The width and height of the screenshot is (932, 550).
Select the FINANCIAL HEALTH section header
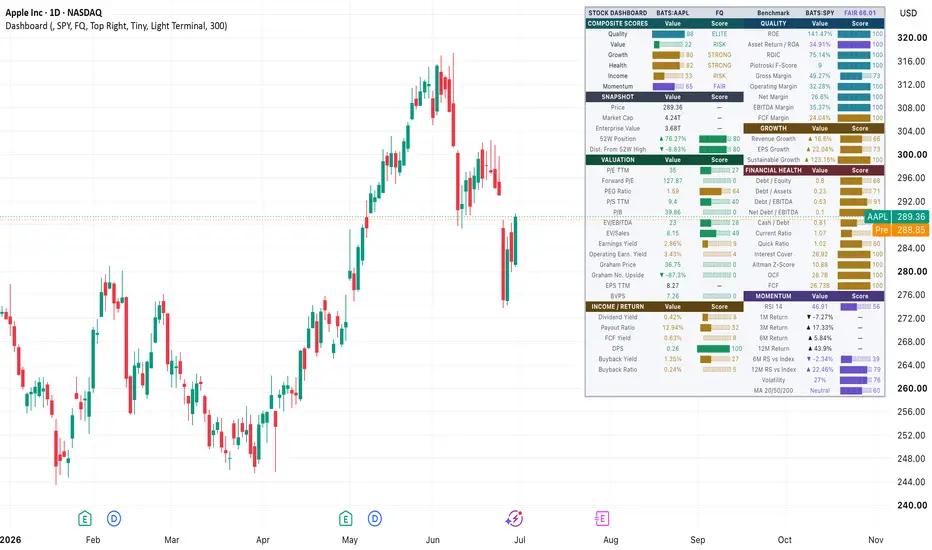pyautogui.click(x=773, y=170)
